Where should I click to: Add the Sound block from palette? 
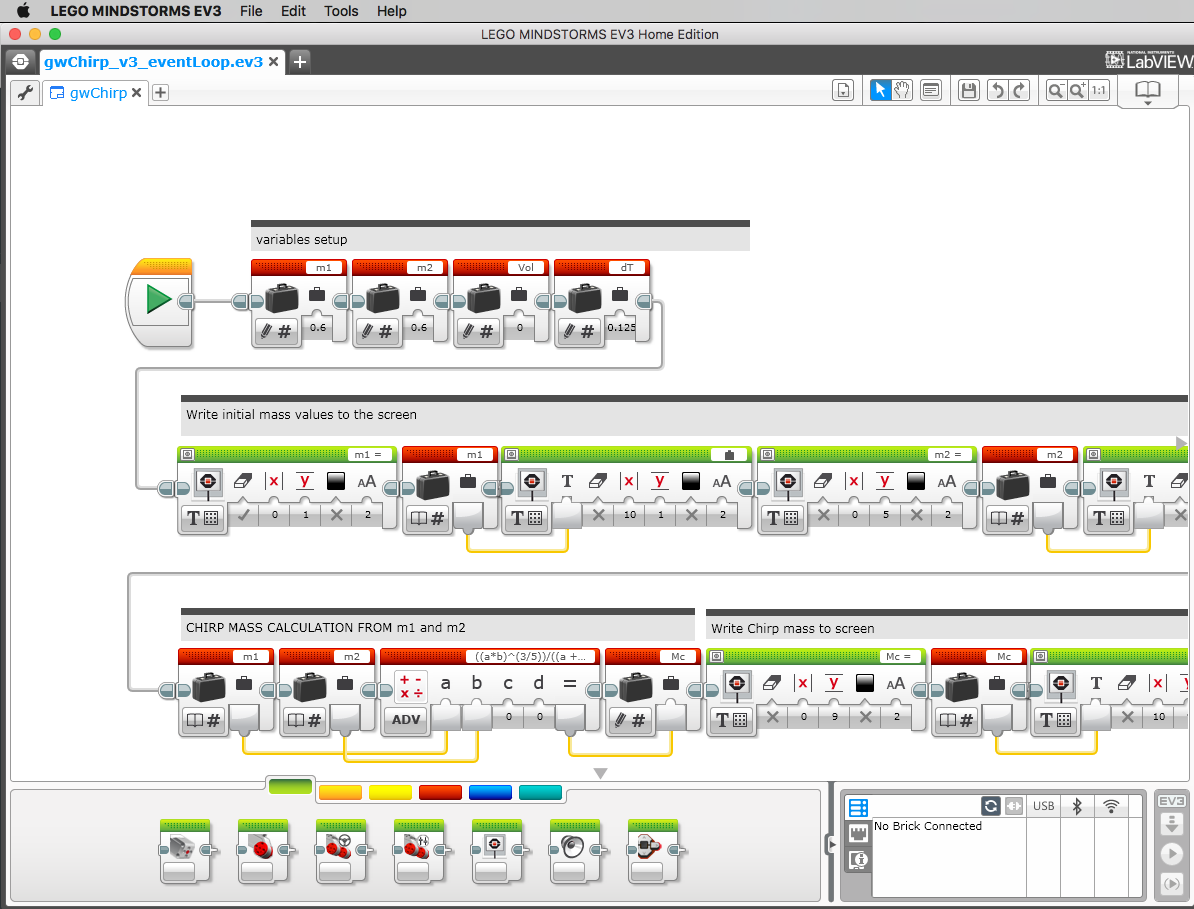(576, 852)
